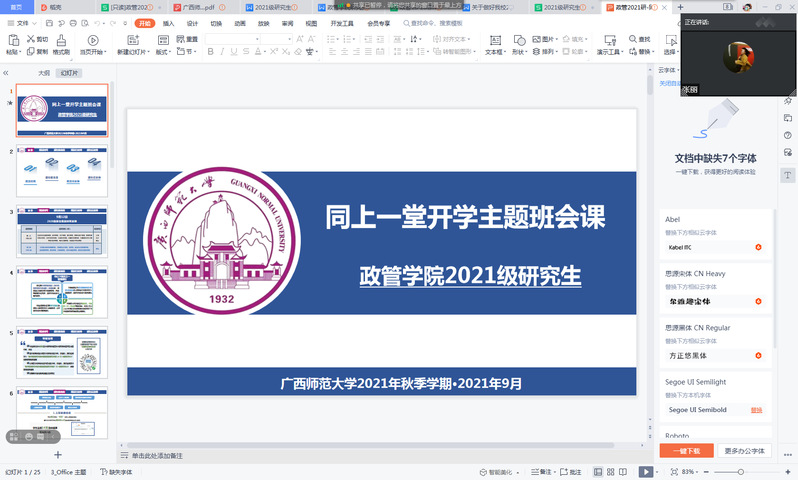The height and width of the screenshot is (480, 798).
Task: Switch to Normal view in status bar
Action: click(598, 472)
